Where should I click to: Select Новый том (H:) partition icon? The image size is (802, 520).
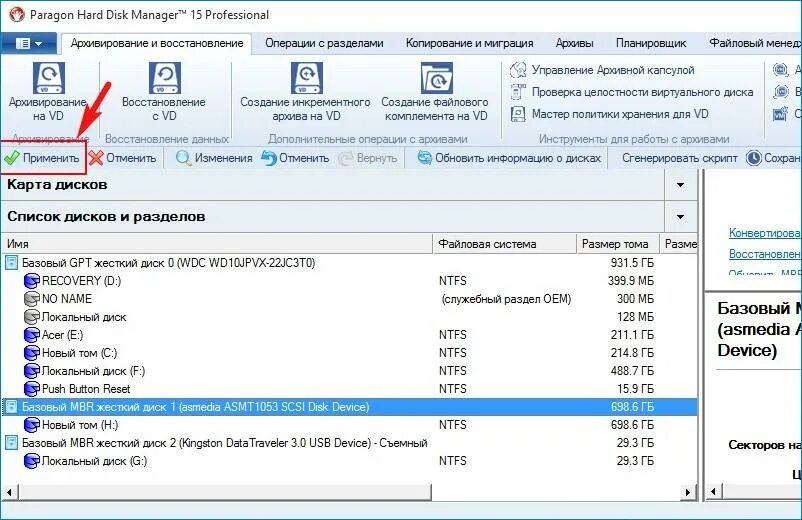click(x=31, y=425)
